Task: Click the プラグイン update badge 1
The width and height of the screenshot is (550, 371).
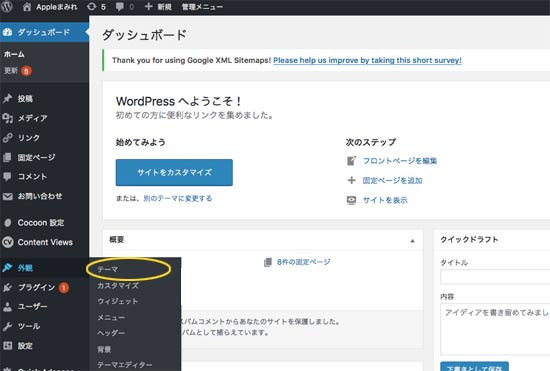Action: click(63, 288)
